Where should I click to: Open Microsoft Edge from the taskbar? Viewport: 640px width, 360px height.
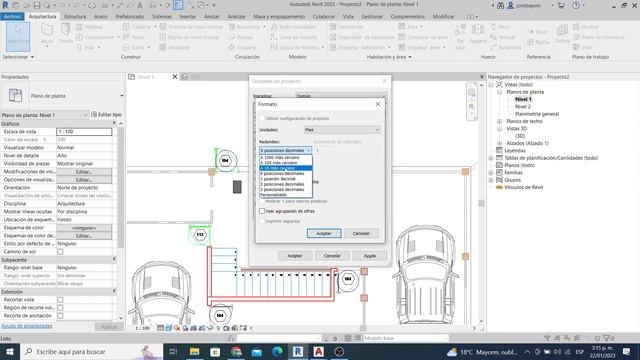tap(277, 351)
